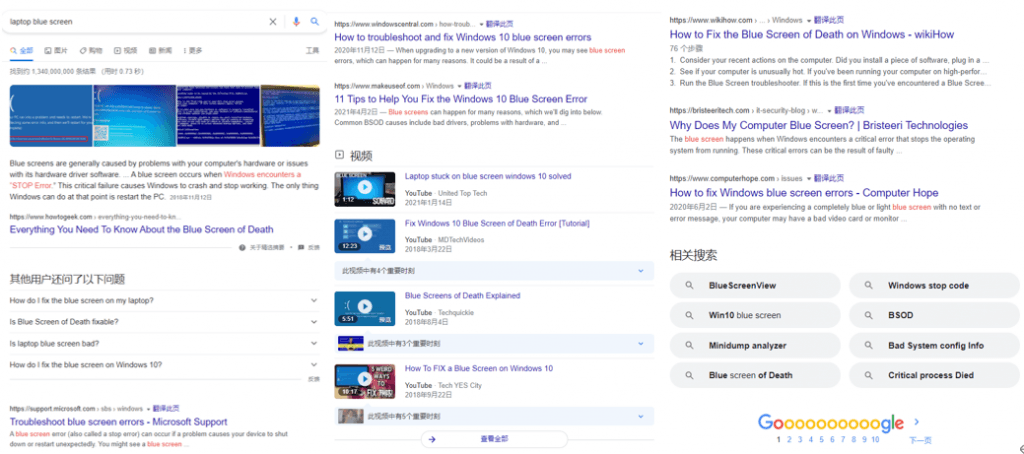Viewport: 1024px width, 454px height.
Task: Open 工具 search tools
Action: click(312, 50)
